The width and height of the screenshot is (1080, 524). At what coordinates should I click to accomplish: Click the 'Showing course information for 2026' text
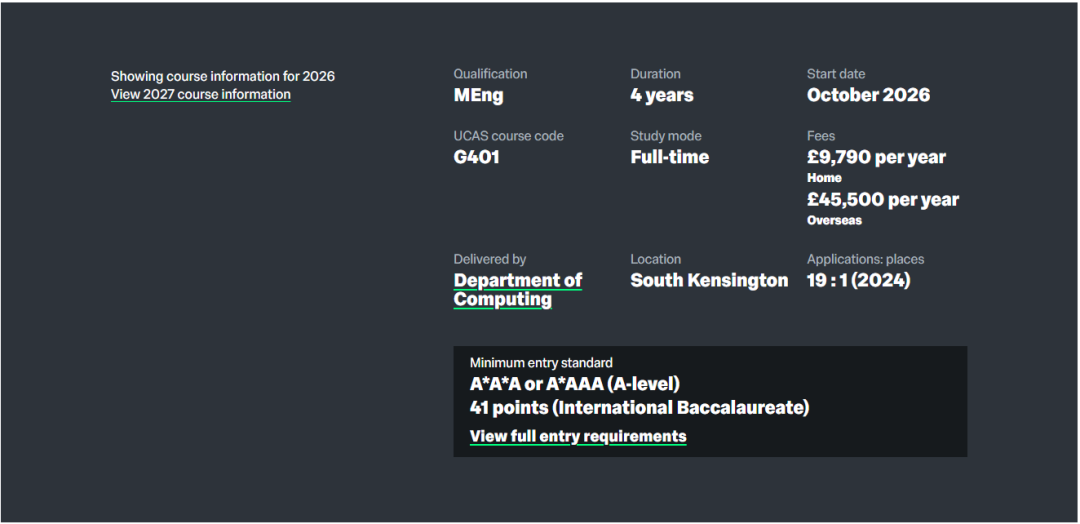point(222,76)
